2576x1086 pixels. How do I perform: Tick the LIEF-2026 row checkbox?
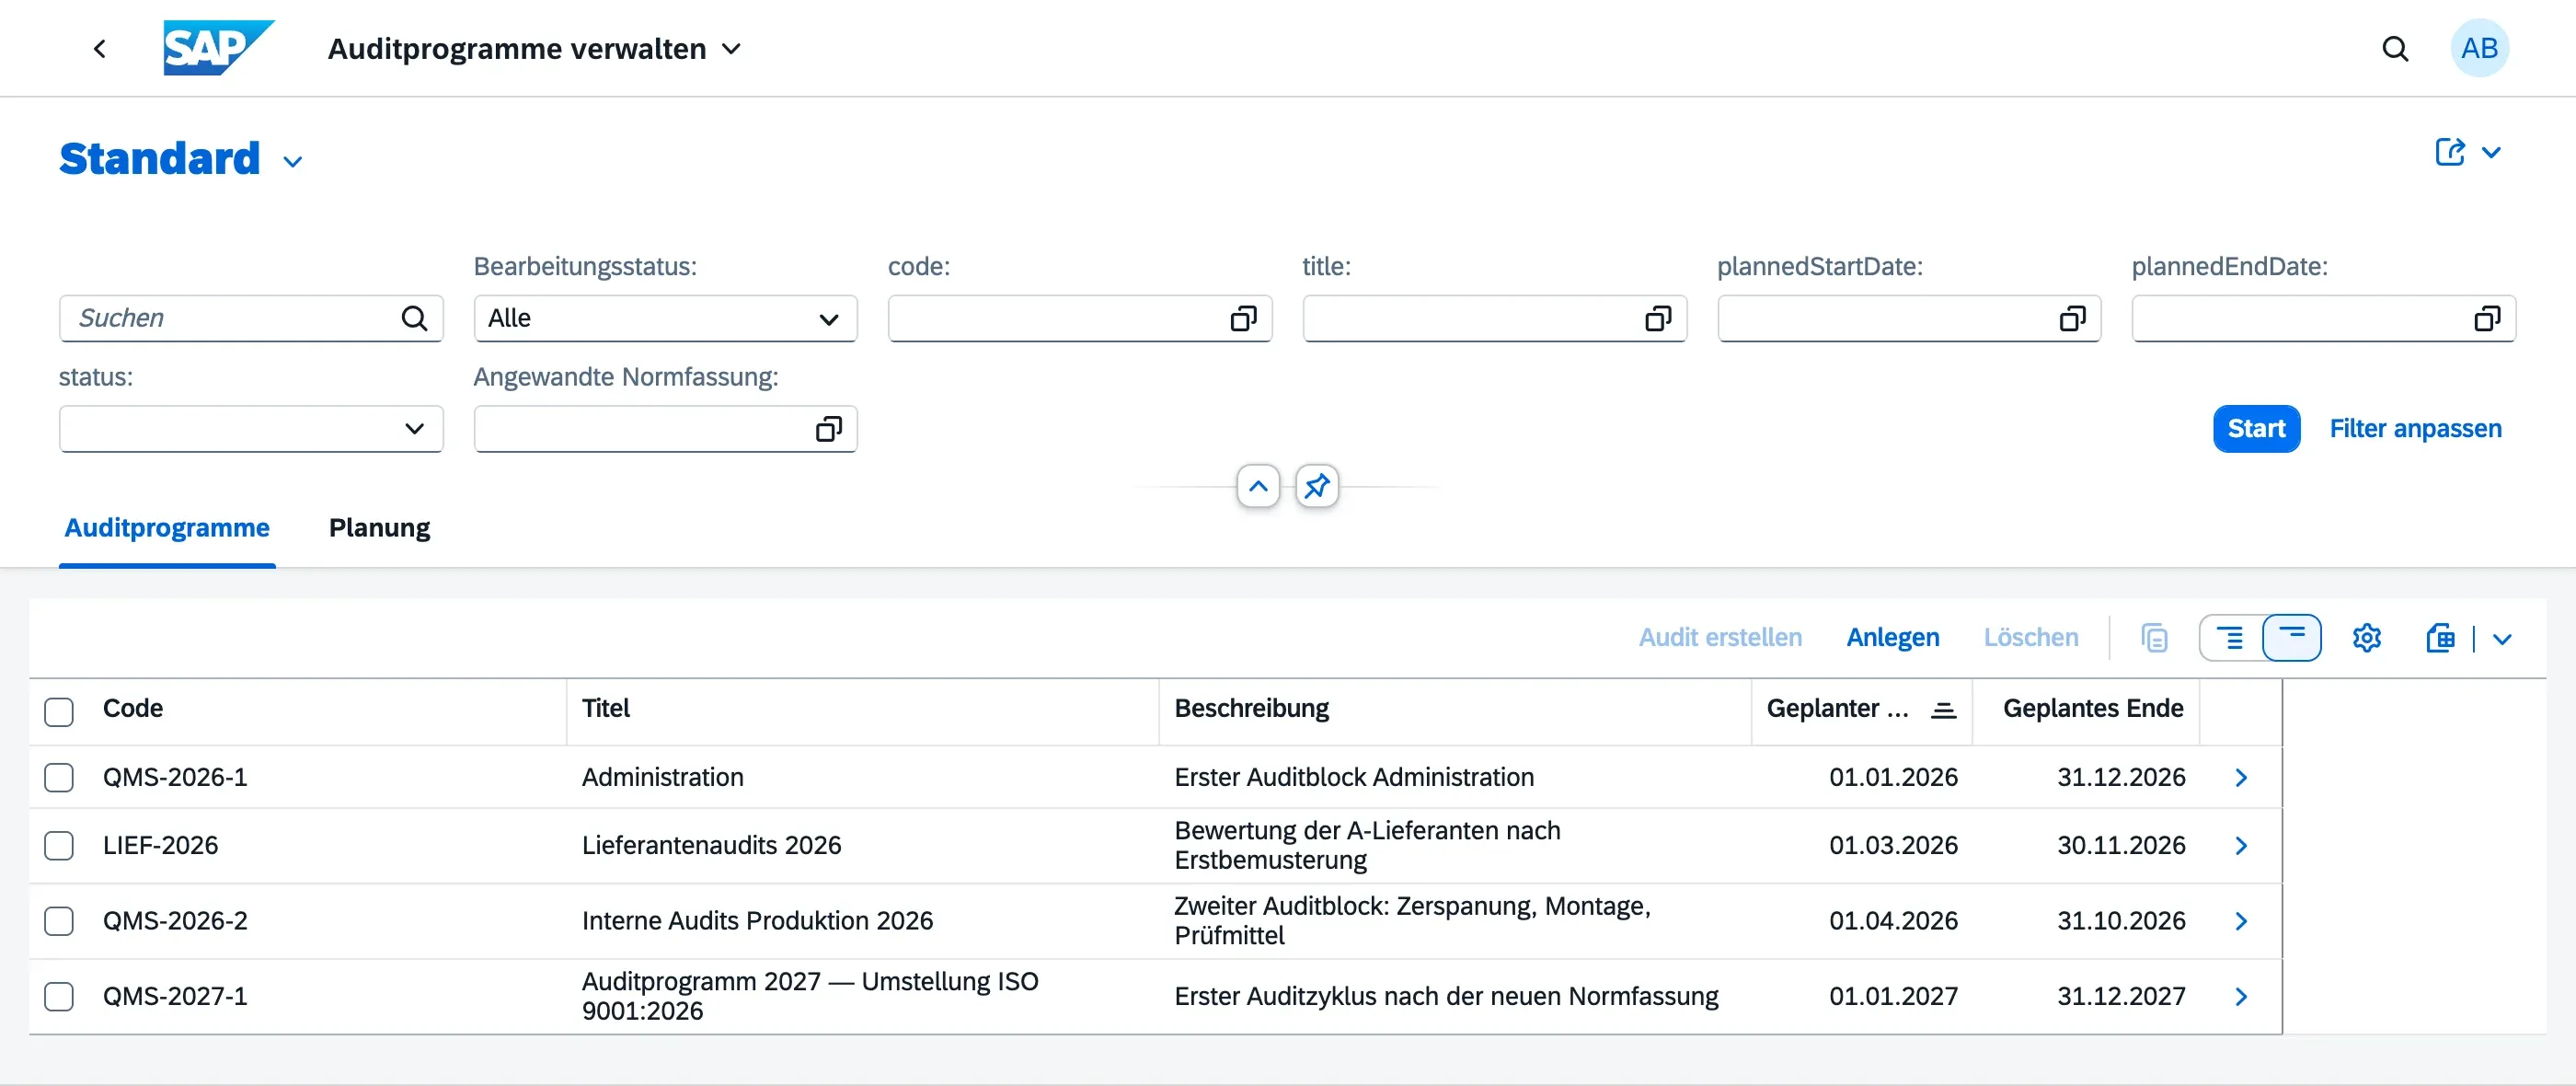pyautogui.click(x=59, y=845)
